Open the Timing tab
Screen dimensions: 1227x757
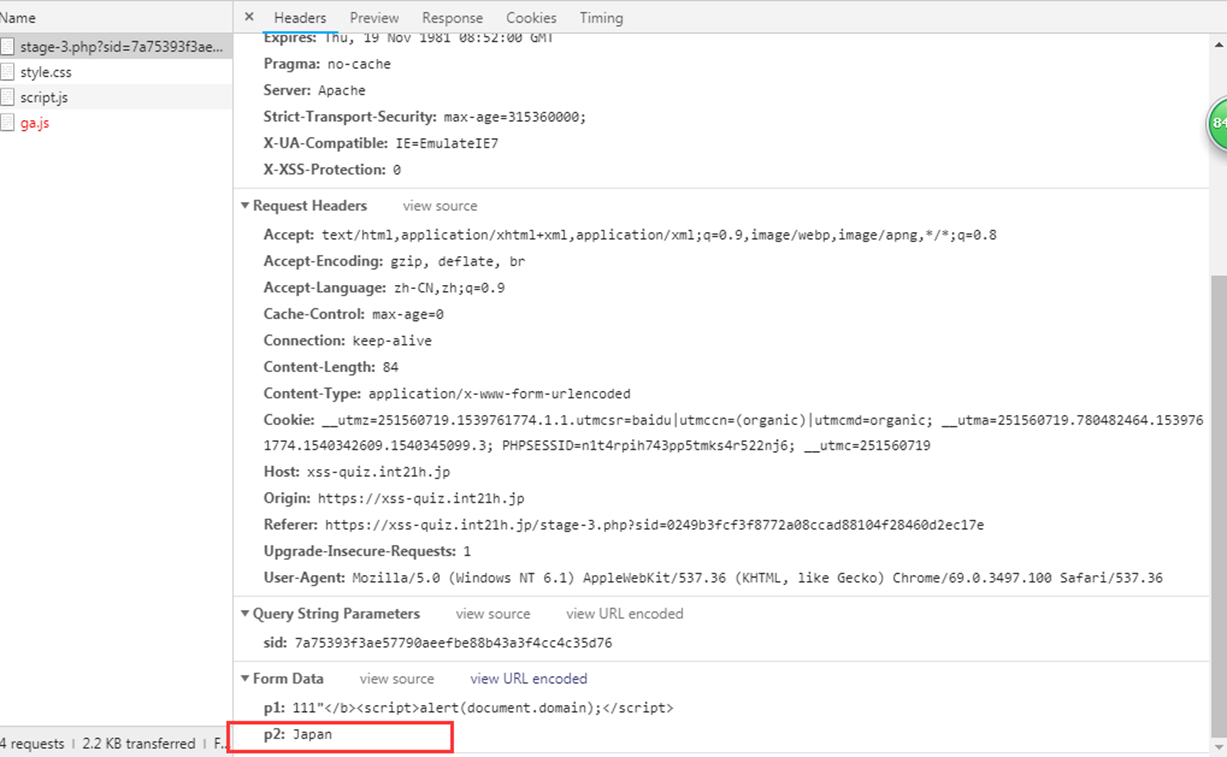[x=601, y=18]
